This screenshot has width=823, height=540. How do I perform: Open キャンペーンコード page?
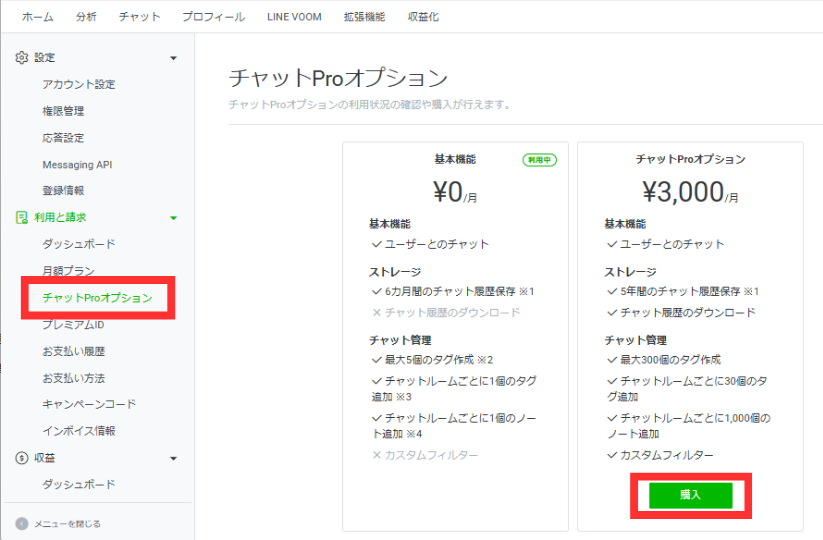pos(89,404)
